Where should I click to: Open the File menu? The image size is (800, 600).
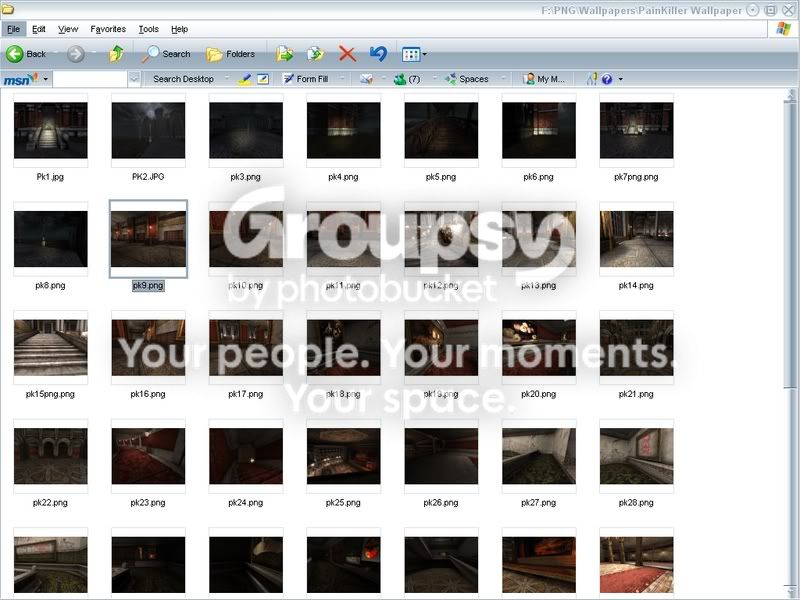tap(13, 29)
